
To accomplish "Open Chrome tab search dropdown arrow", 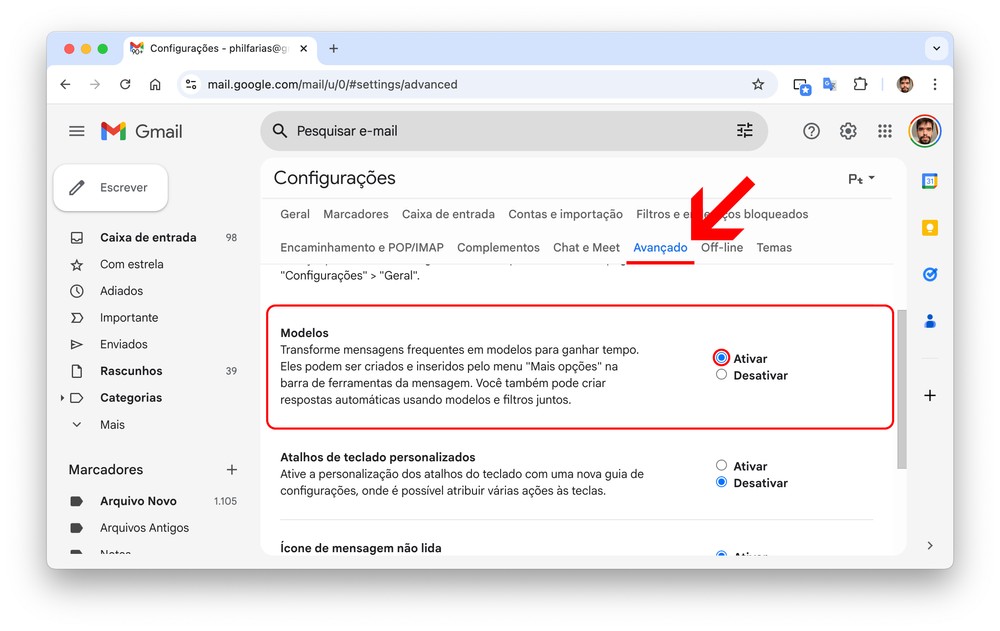I will (x=936, y=48).
